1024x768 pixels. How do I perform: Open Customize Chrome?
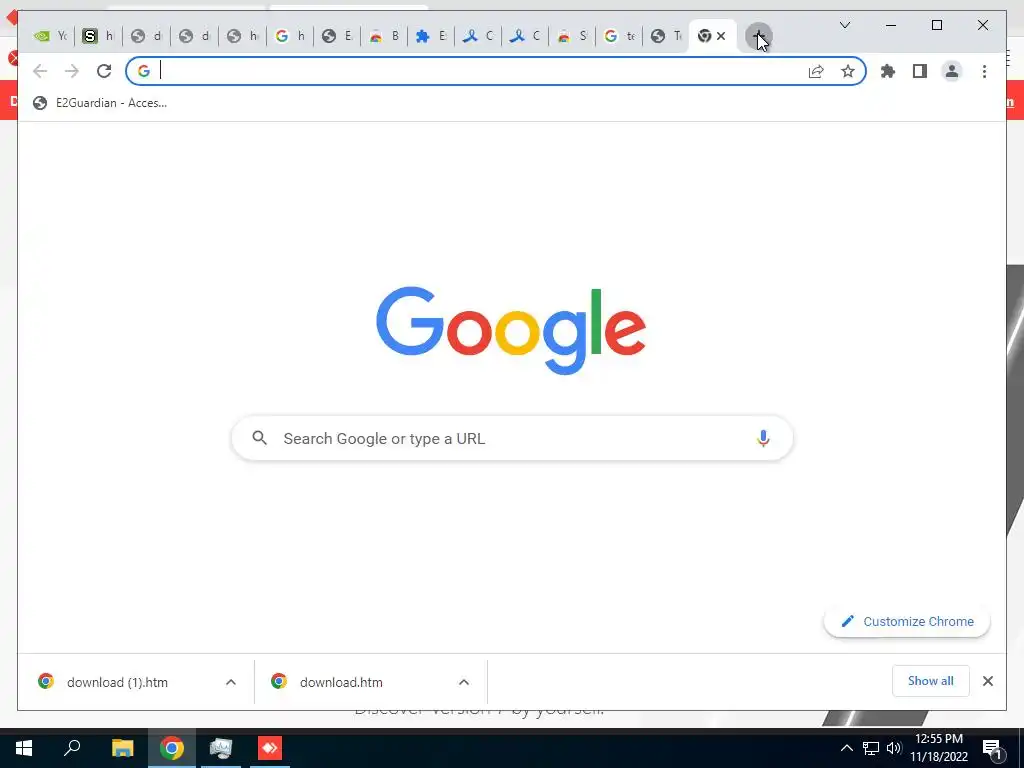click(x=907, y=622)
